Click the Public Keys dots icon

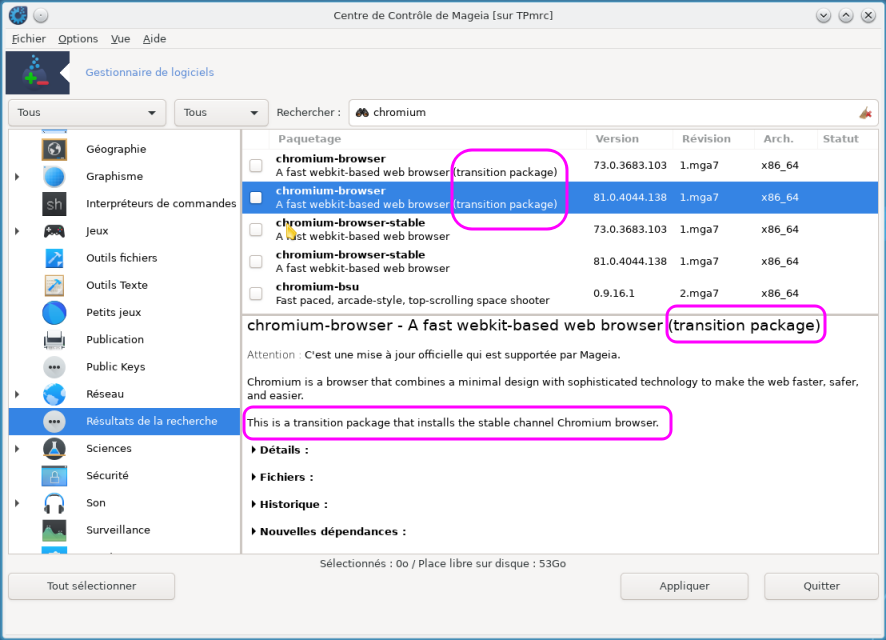click(54, 367)
